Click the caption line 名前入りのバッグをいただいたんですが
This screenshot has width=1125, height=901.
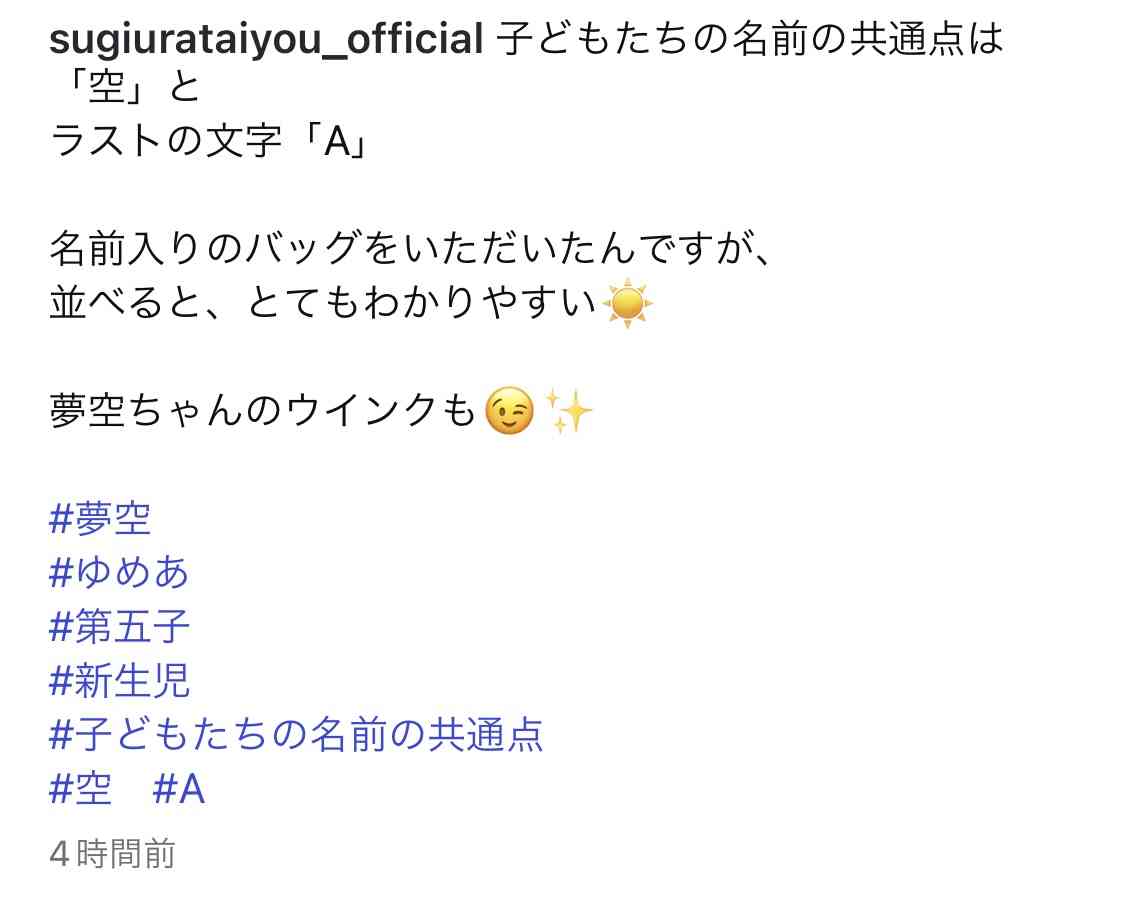(x=411, y=248)
